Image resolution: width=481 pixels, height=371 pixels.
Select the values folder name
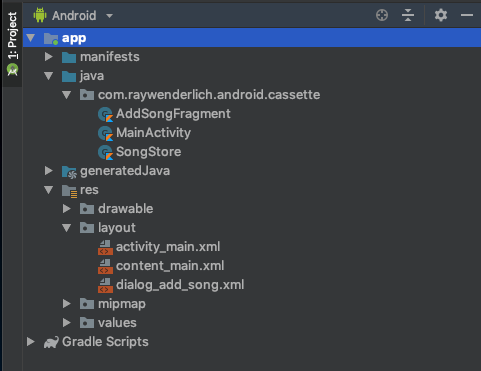(x=117, y=323)
